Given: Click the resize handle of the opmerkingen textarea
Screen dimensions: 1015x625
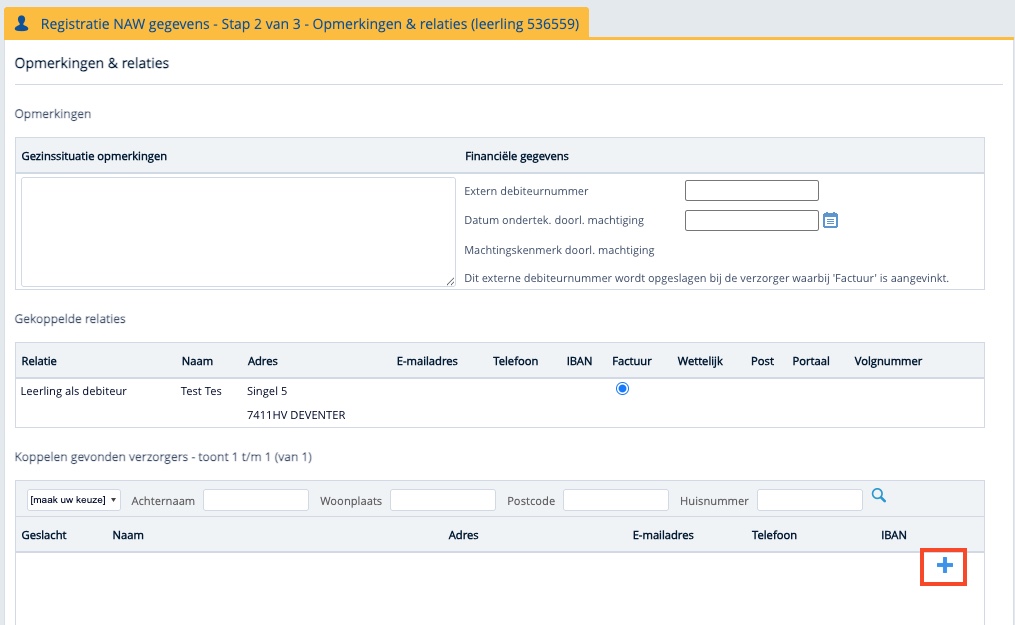Looking at the screenshot, I should click(451, 282).
